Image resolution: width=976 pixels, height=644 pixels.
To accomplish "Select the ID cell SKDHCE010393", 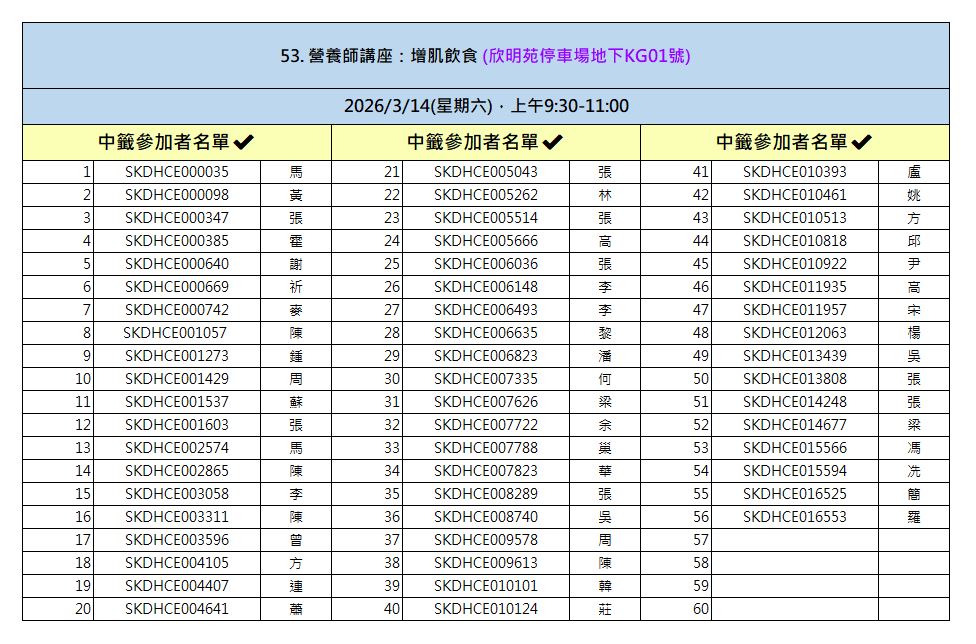I will (794, 172).
